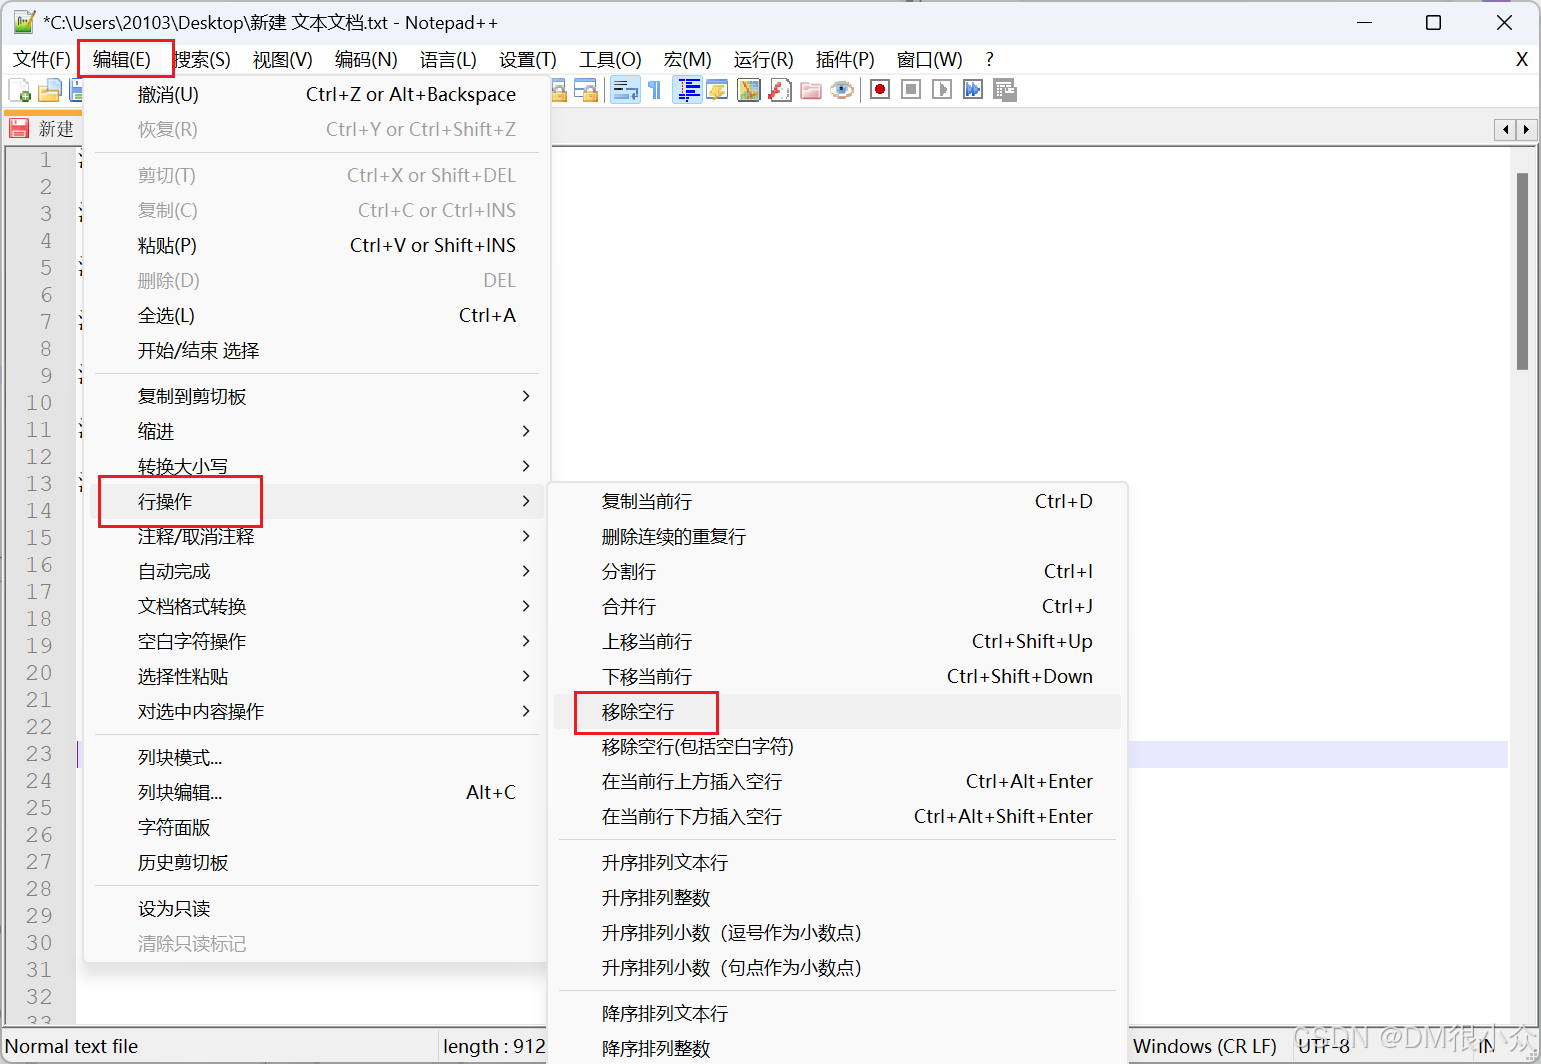Viewport: 1541px width, 1064px height.
Task: Click the Notepad++ title bar app icon
Action: click(24, 22)
